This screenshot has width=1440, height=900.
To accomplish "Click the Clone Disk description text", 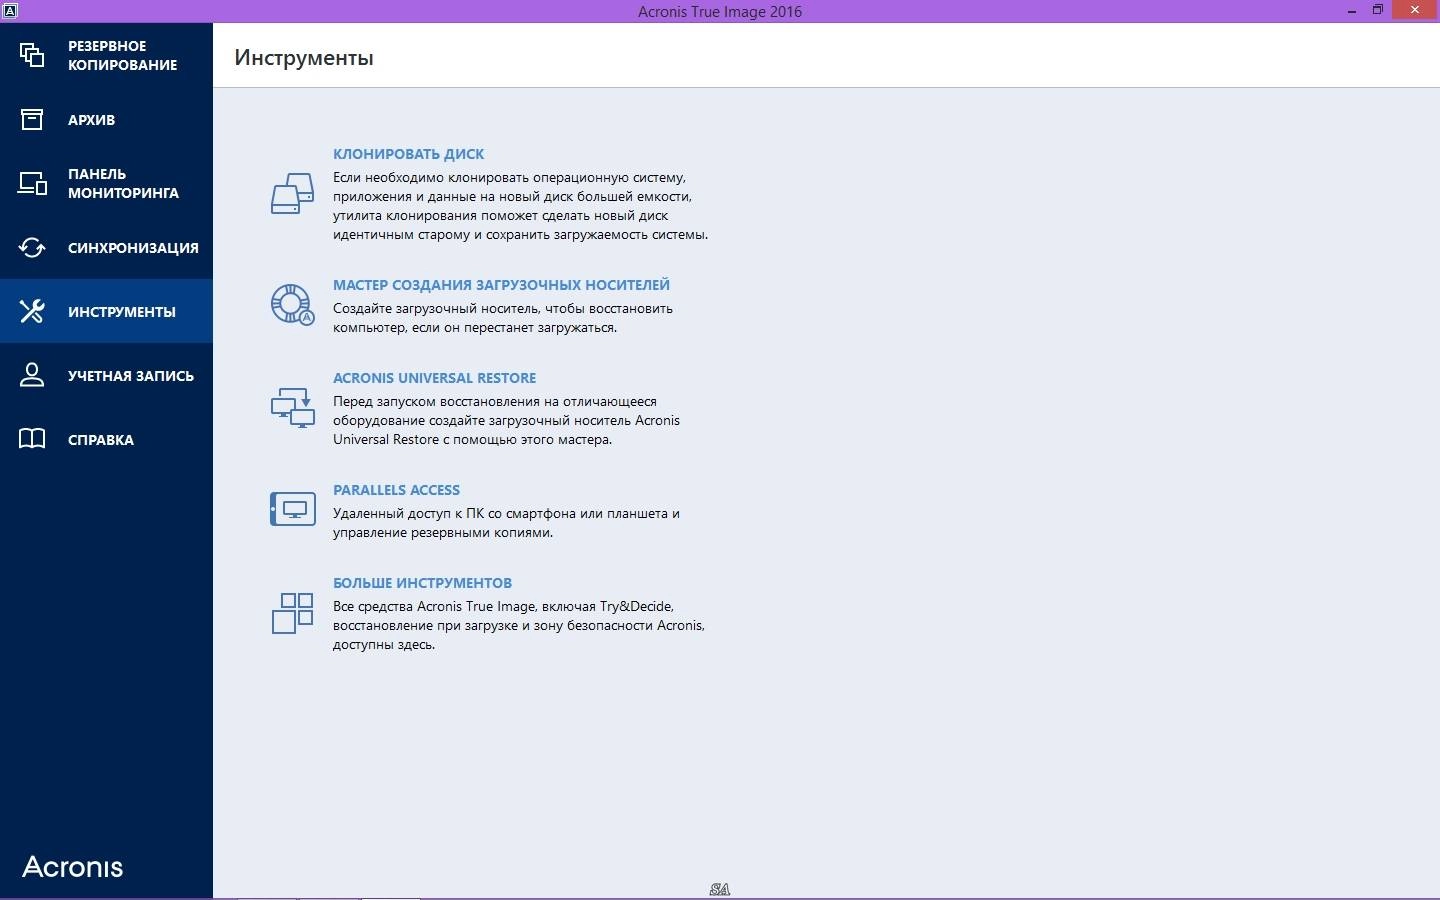I will point(520,206).
